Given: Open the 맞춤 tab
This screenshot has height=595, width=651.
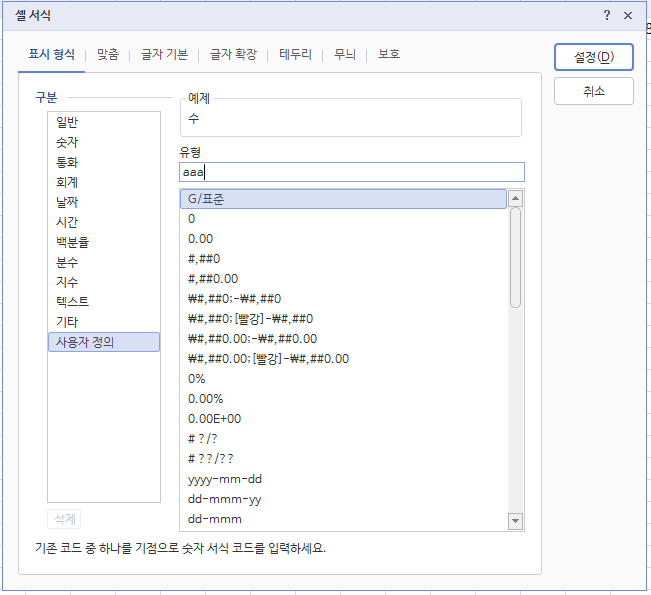Looking at the screenshot, I should [x=108, y=54].
